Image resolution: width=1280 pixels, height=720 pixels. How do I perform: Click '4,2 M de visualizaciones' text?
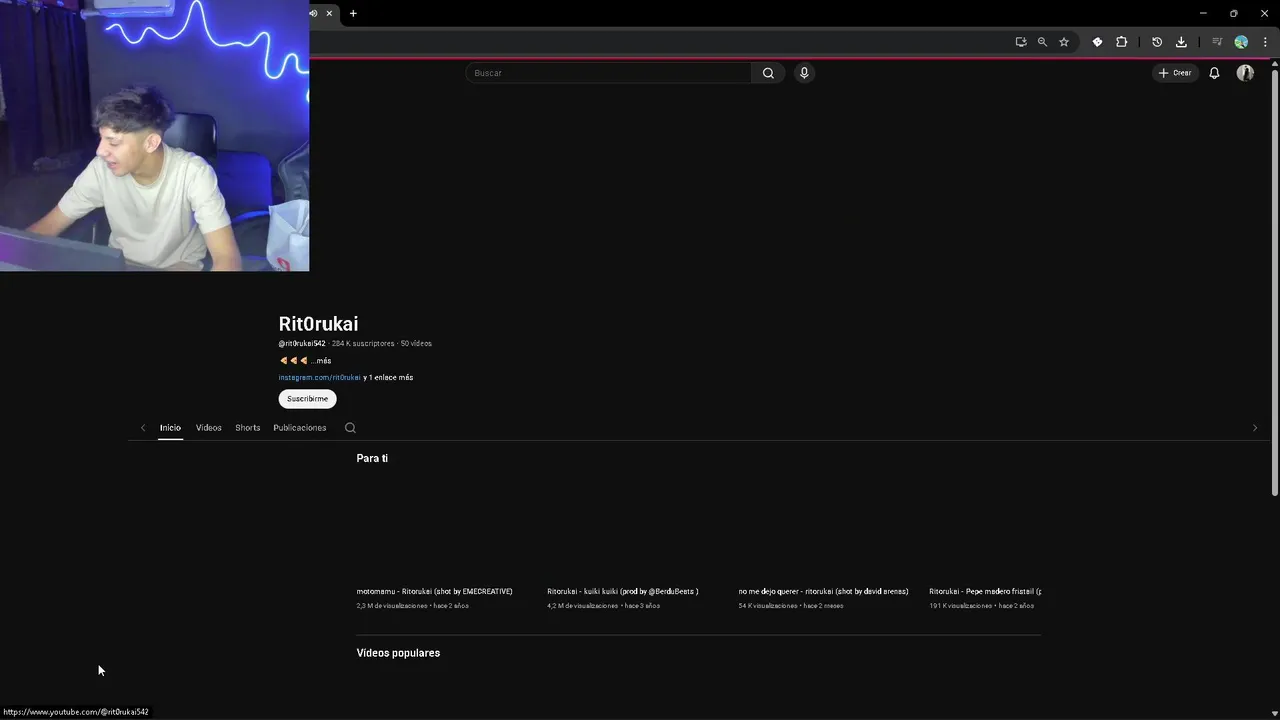[x=582, y=606]
